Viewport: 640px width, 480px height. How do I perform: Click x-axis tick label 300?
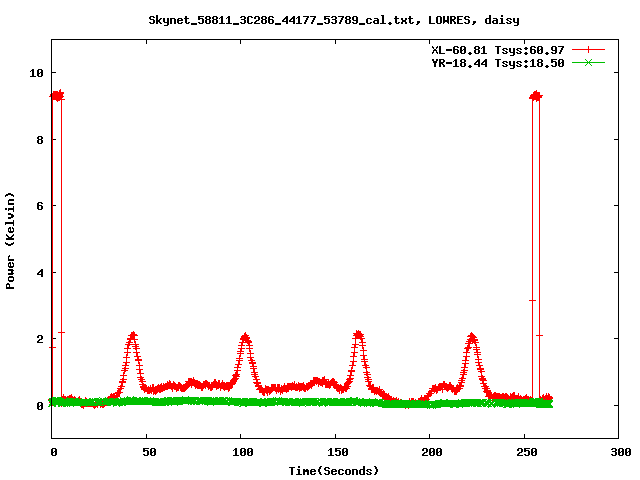tap(621, 452)
